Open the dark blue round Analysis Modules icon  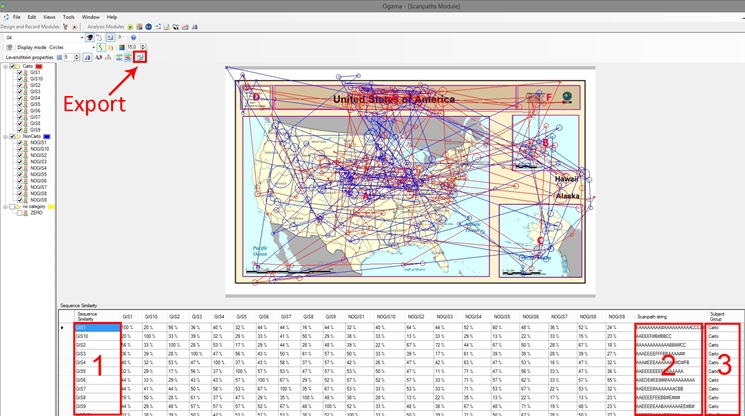pyautogui.click(x=148, y=27)
